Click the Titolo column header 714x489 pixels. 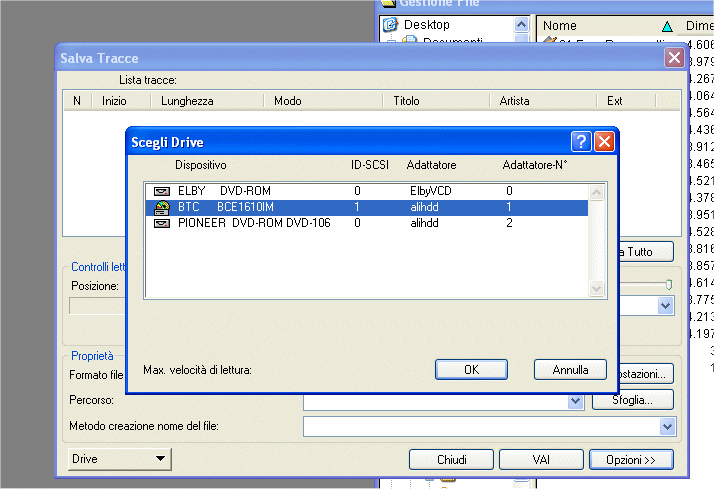[406, 101]
